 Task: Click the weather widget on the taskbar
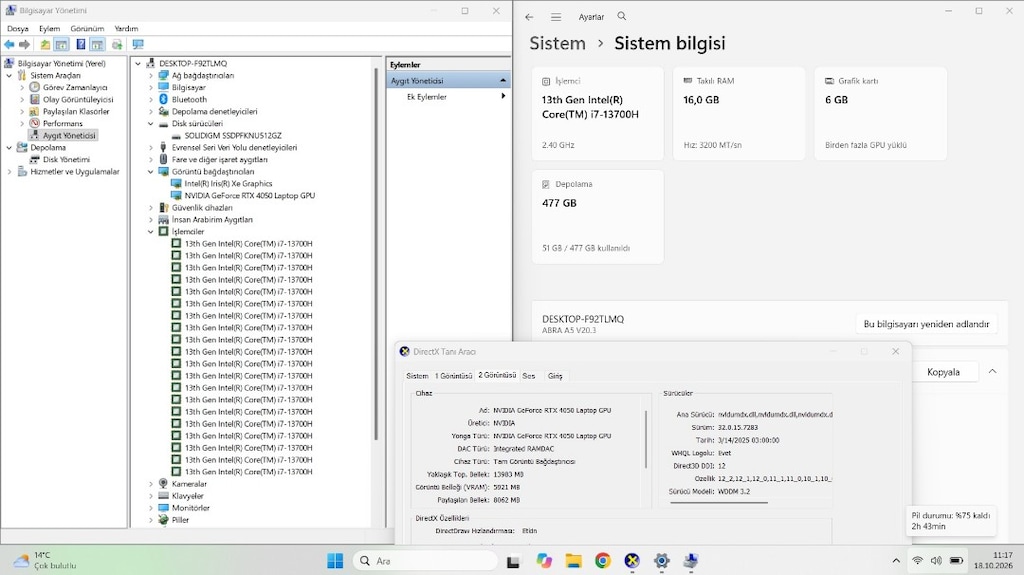pos(46,561)
